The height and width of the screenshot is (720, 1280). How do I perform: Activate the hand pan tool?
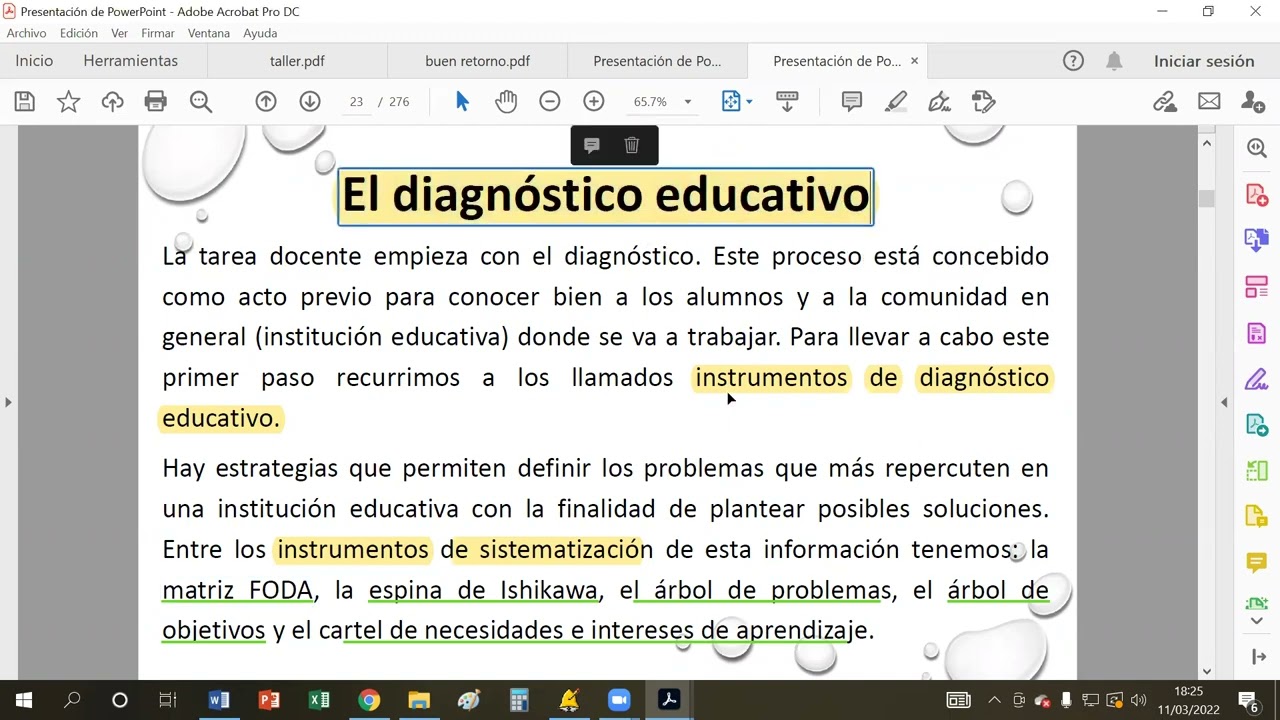(506, 101)
